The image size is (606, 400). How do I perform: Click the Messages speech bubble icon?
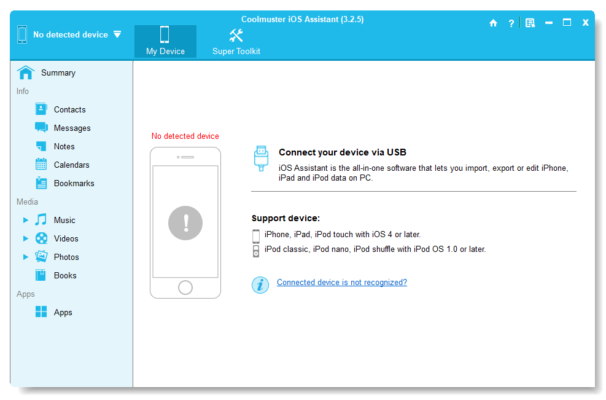41,127
